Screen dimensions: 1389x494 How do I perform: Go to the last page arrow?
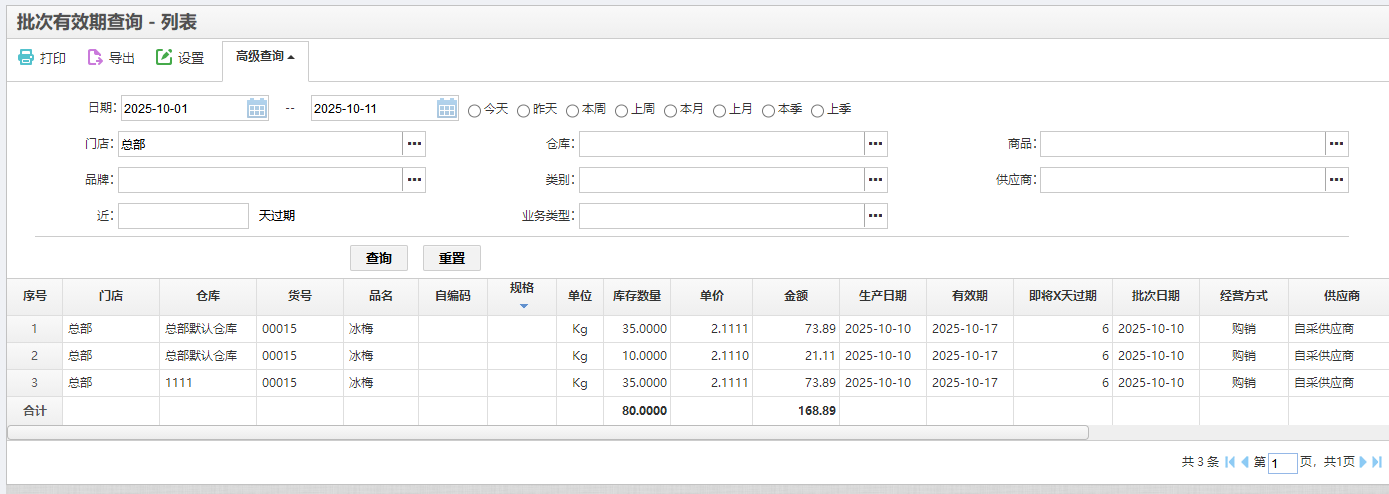tap(1377, 462)
